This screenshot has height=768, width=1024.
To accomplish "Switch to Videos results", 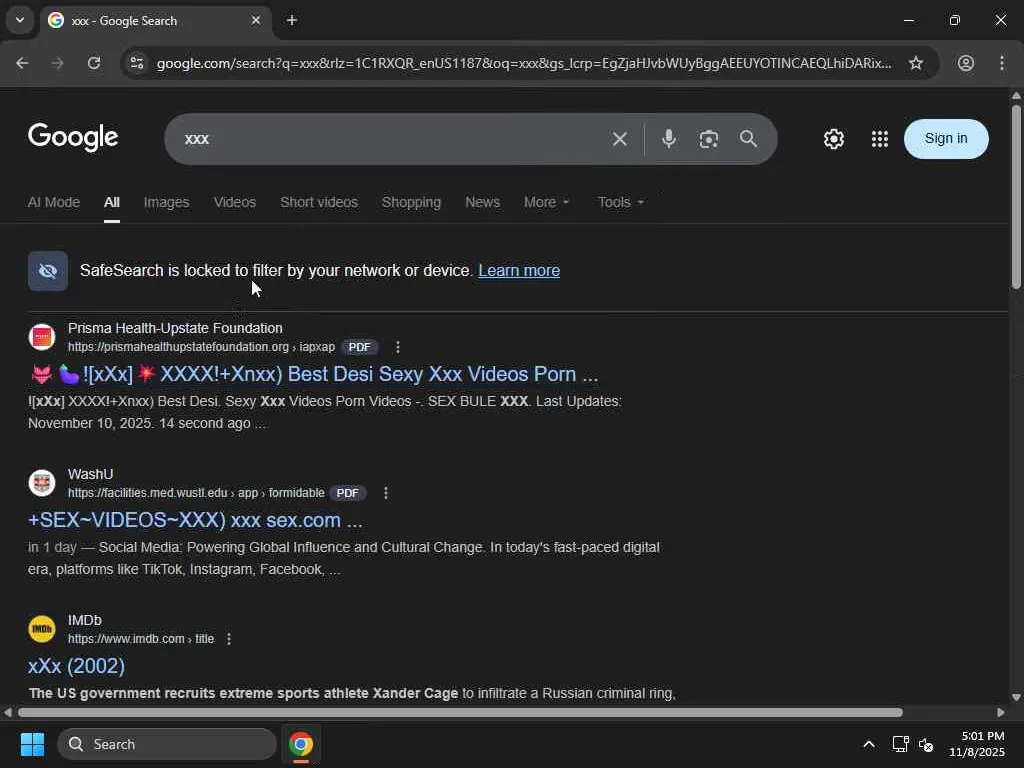I will click(234, 202).
